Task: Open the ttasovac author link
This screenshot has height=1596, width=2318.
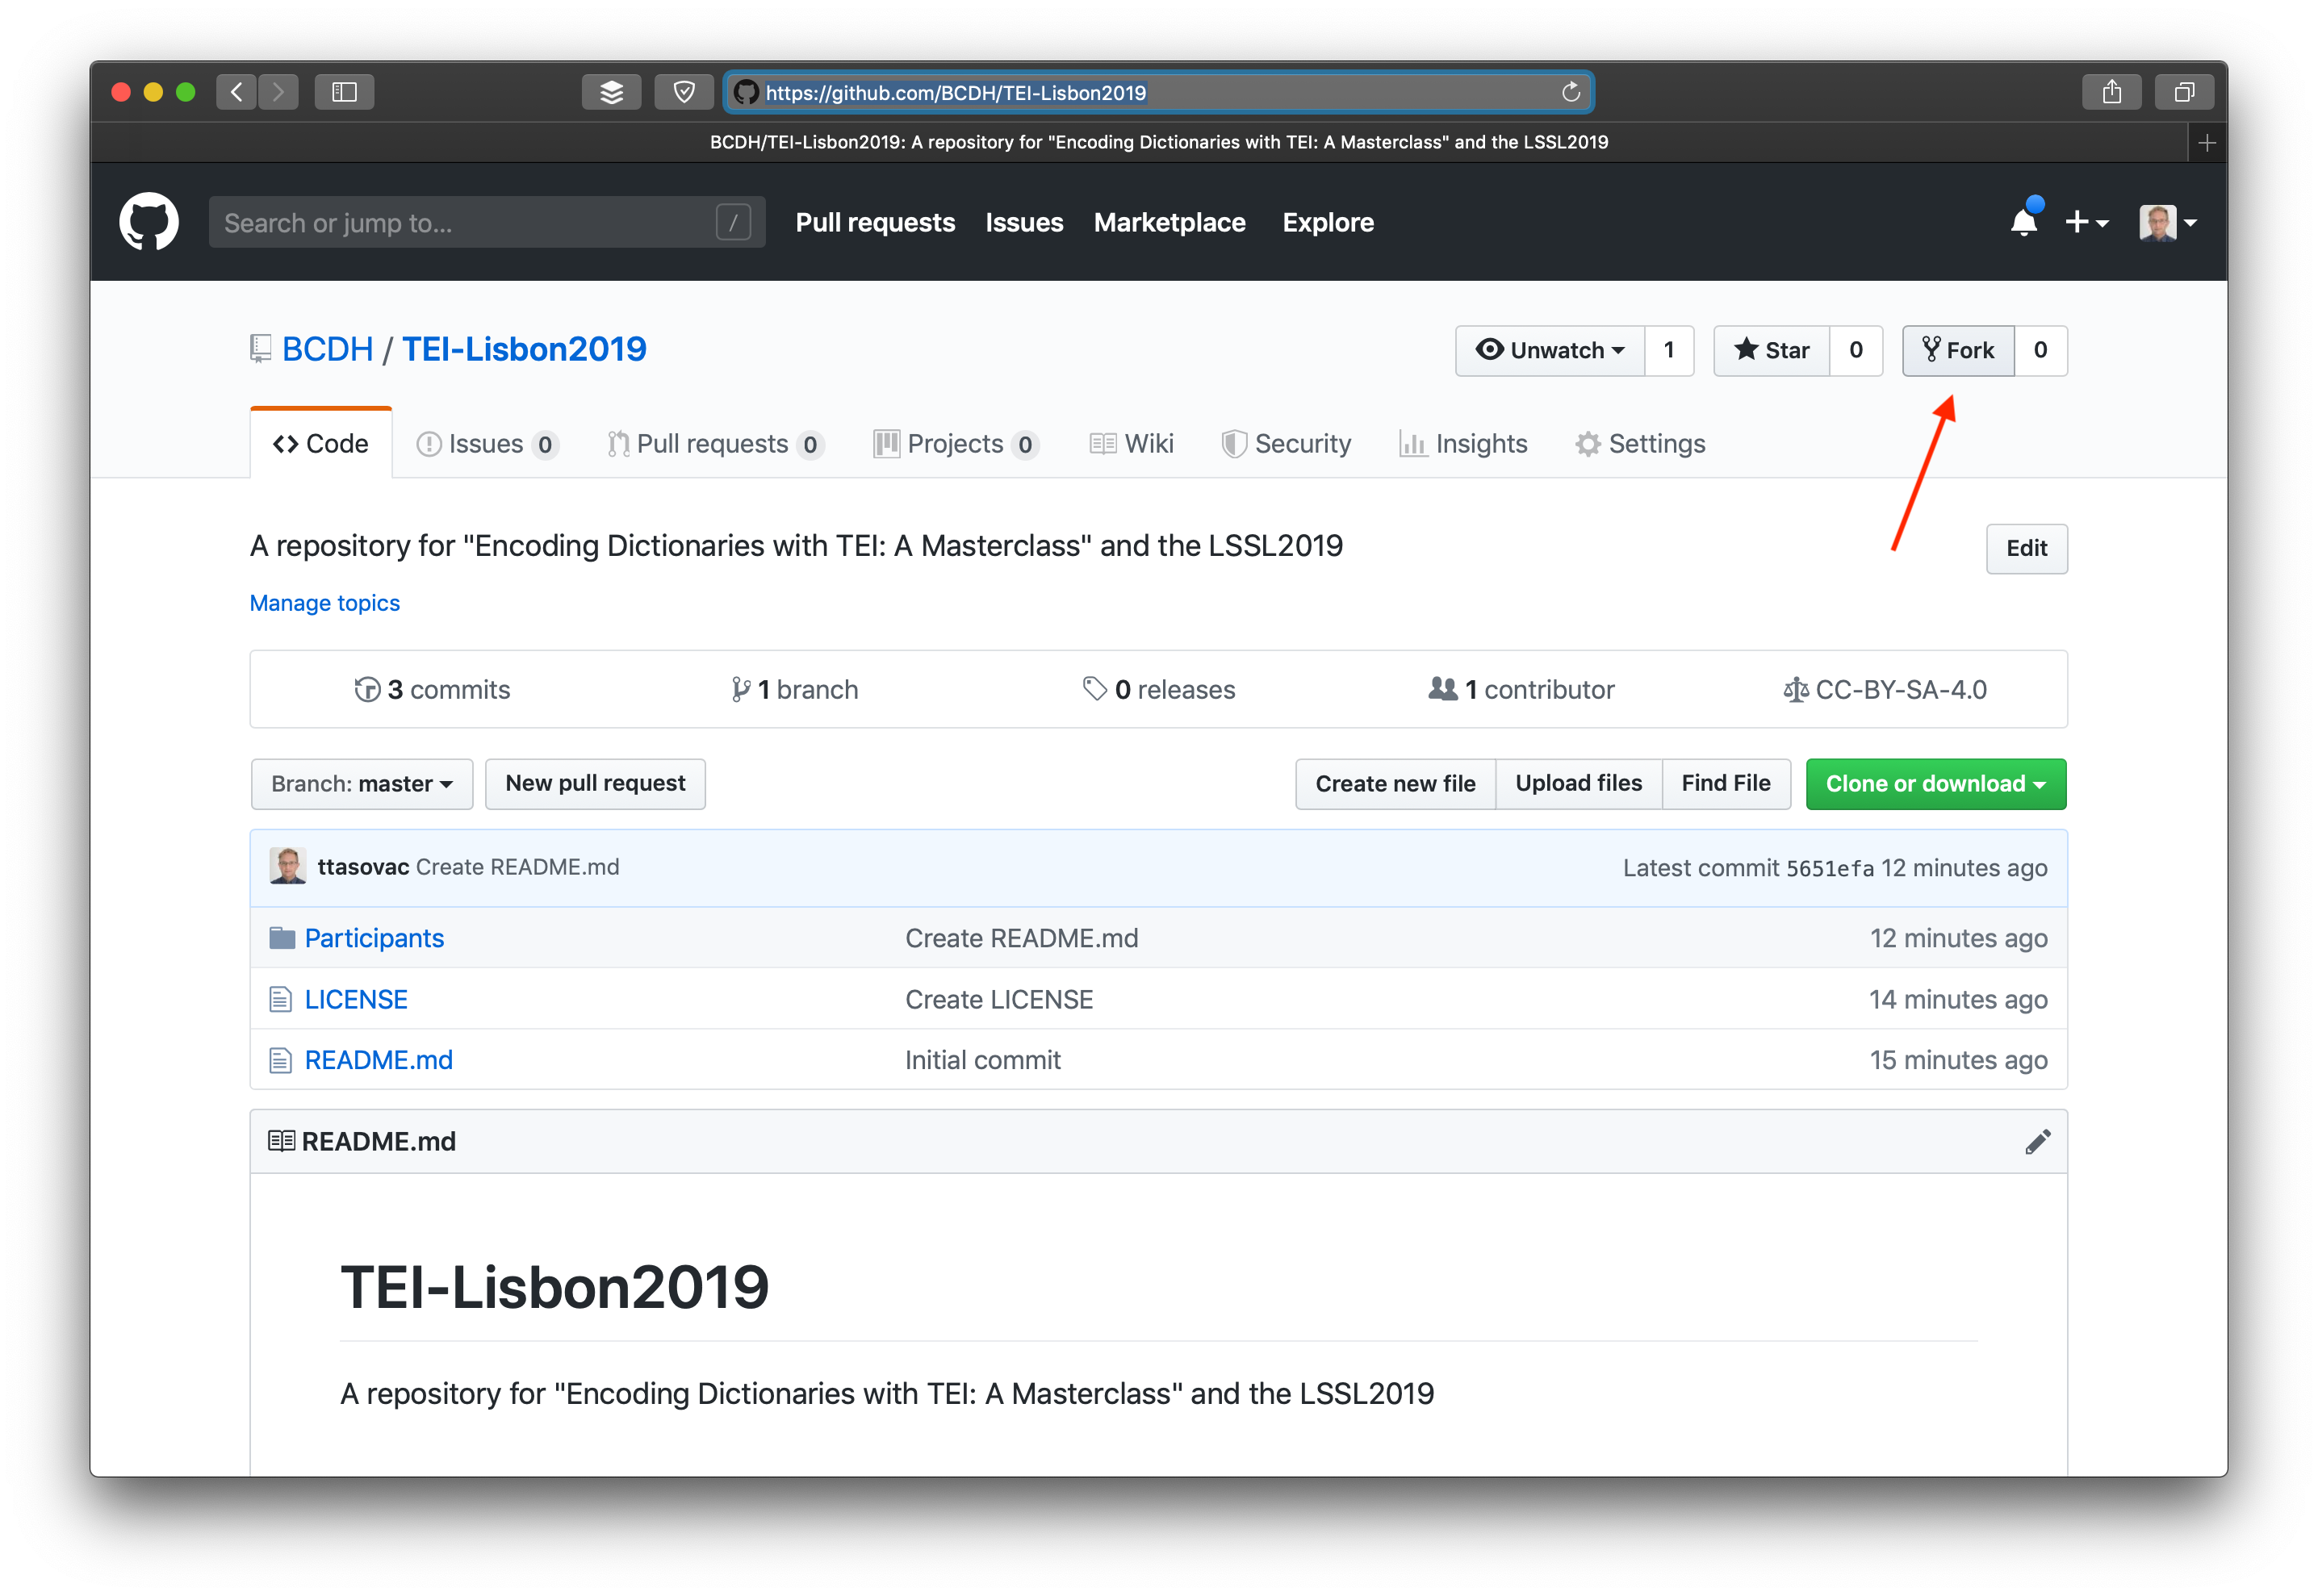Action: (363, 867)
